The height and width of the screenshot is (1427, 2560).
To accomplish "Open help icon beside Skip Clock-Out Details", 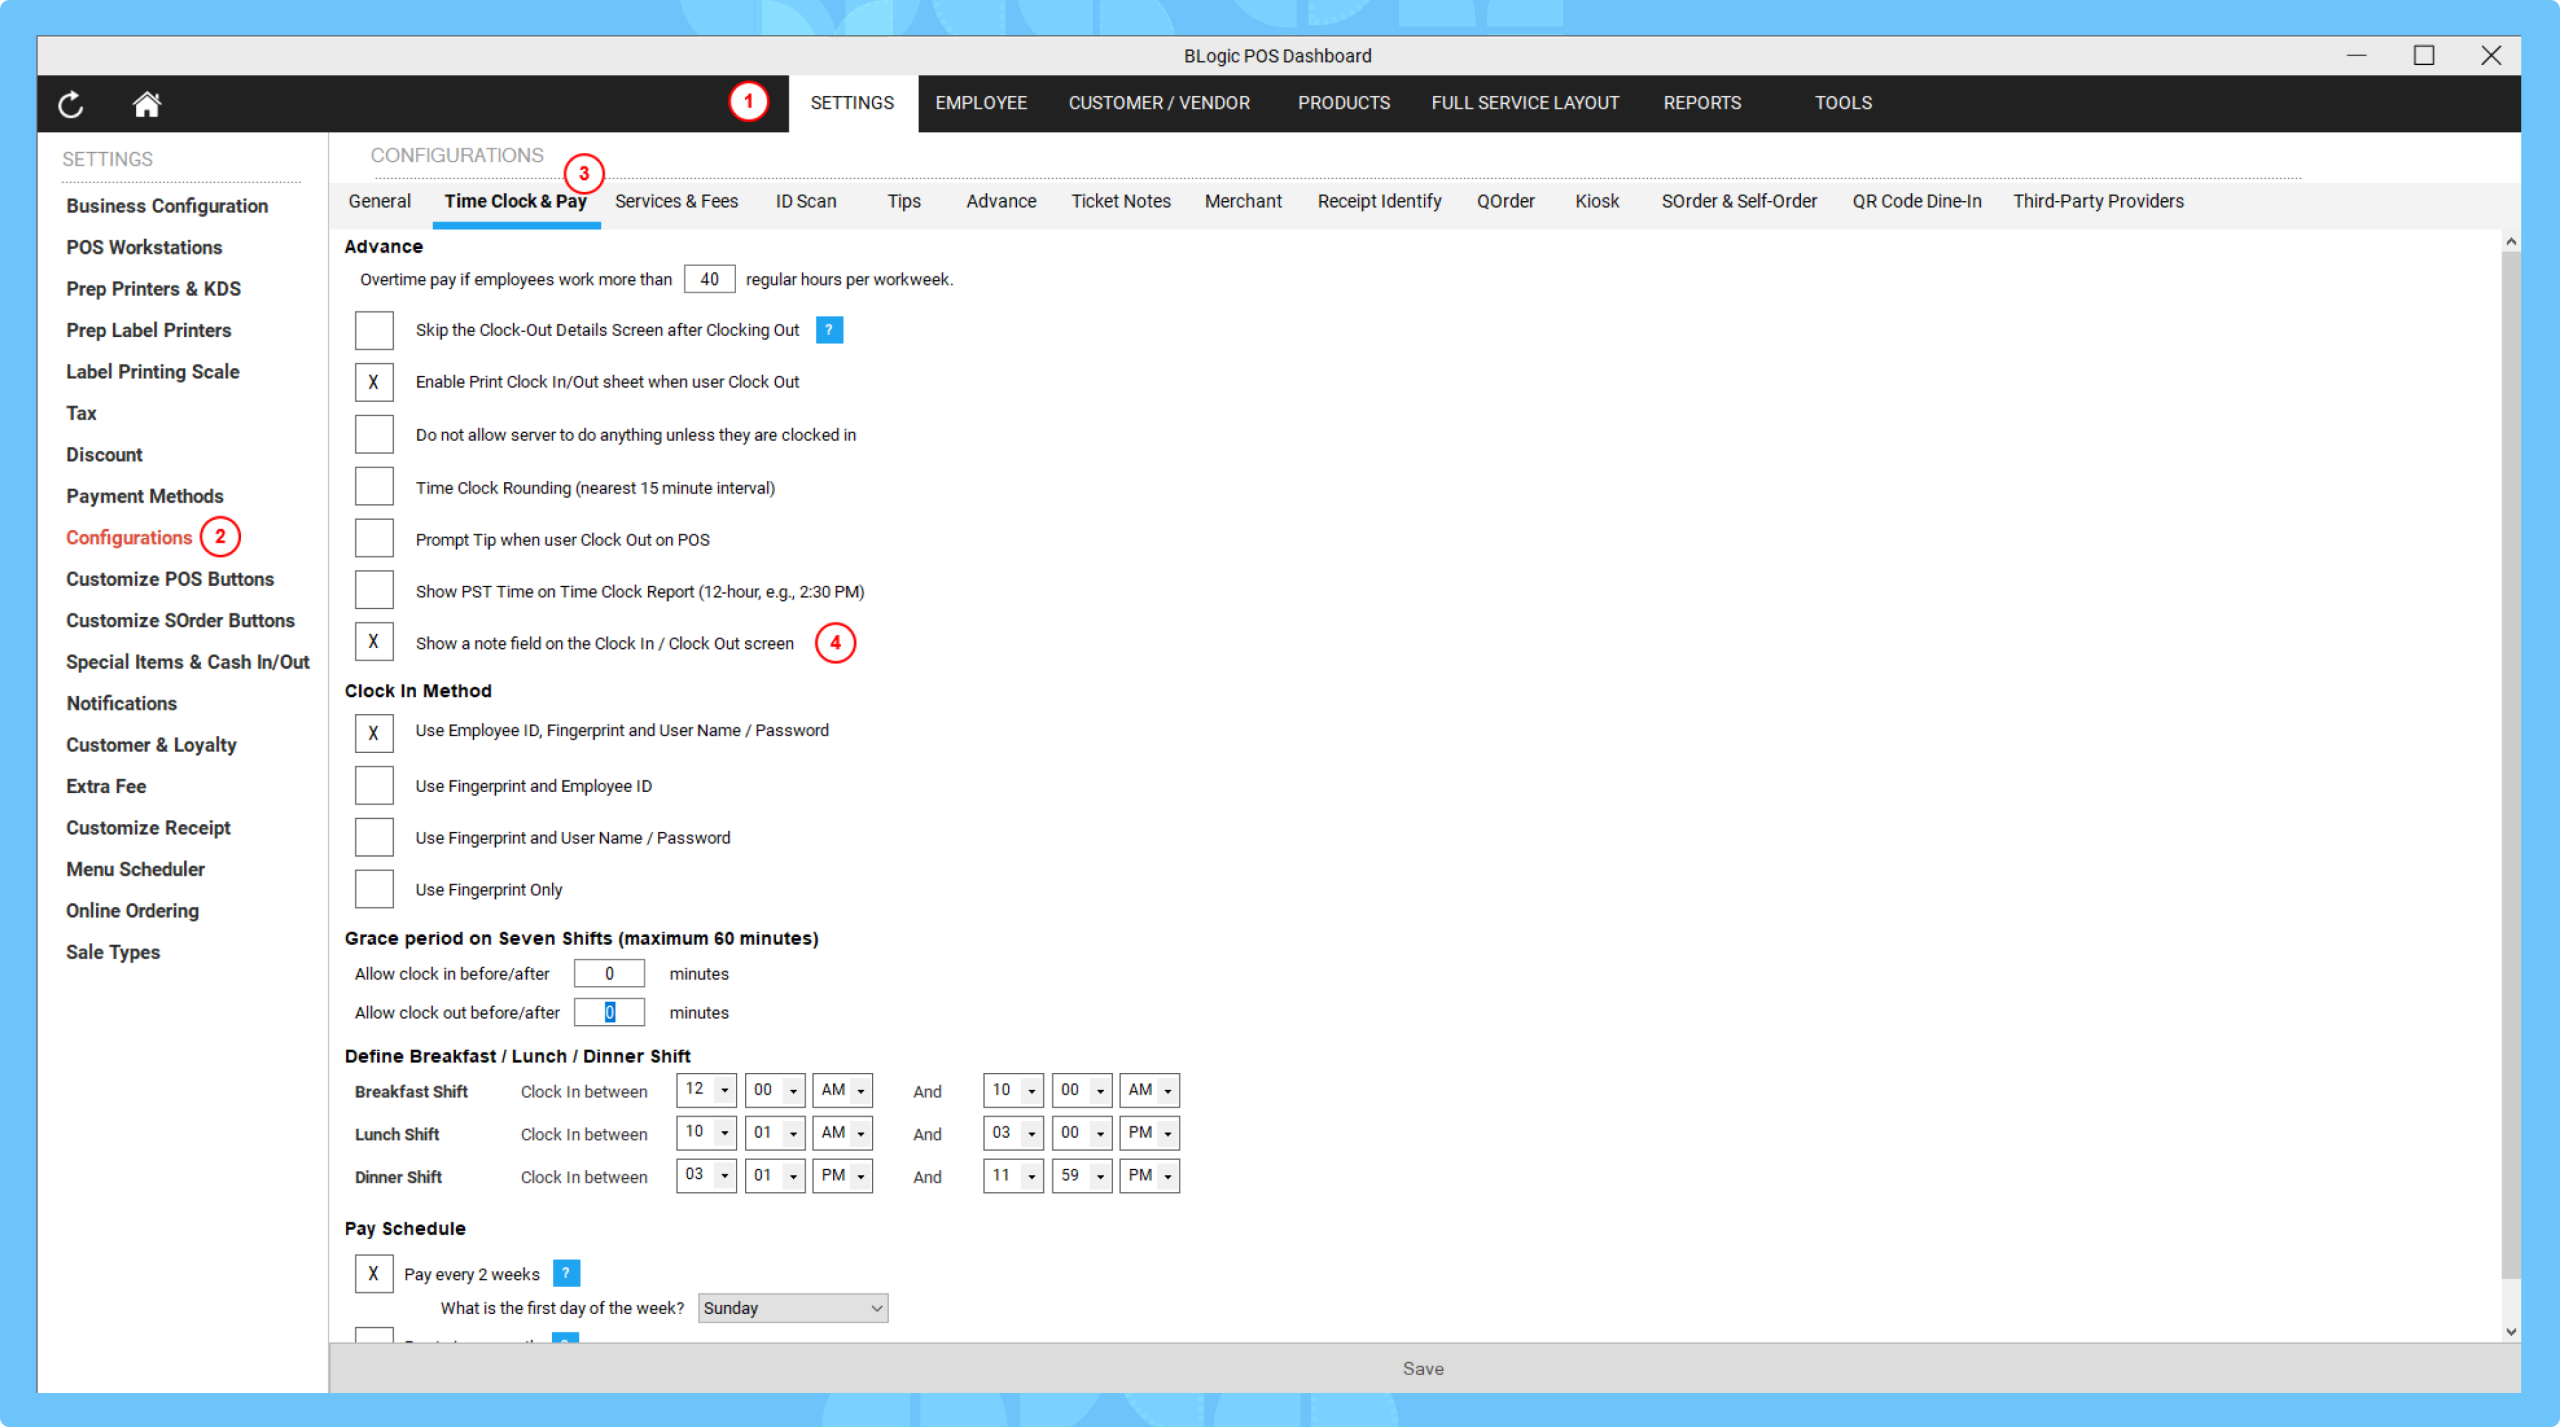I will pos(829,330).
